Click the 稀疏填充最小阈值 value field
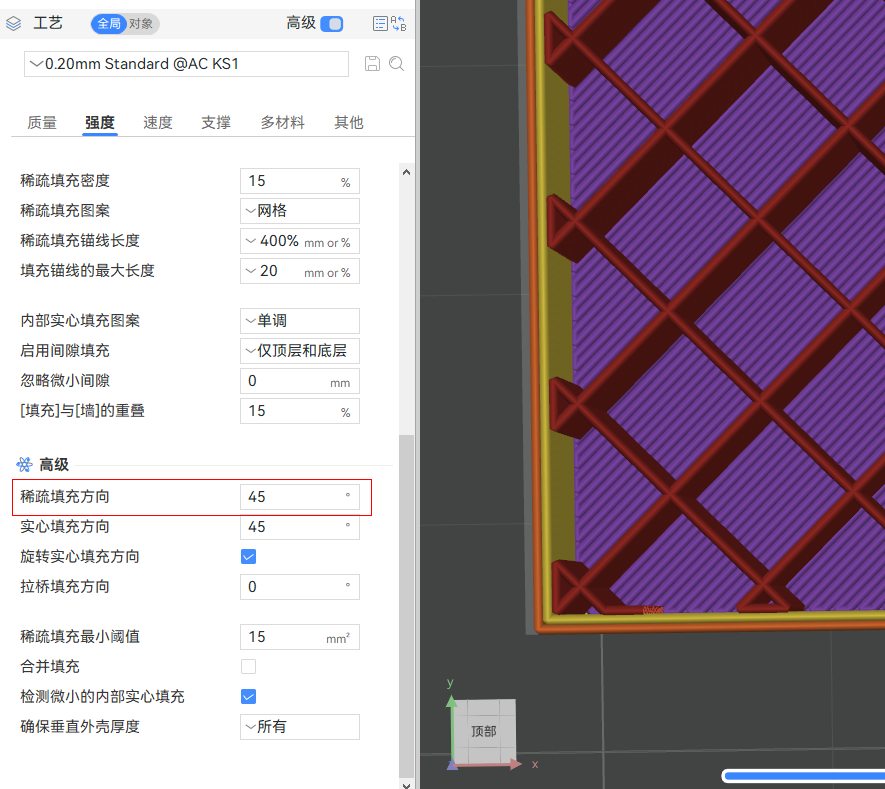The height and width of the screenshot is (789, 885). pyautogui.click(x=300, y=637)
